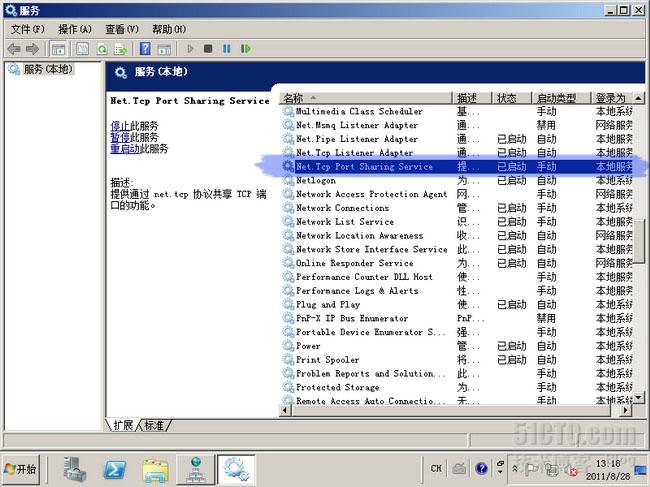
Task: Click gear icon of Multimedia Class Scheduler
Action: pyautogui.click(x=288, y=111)
